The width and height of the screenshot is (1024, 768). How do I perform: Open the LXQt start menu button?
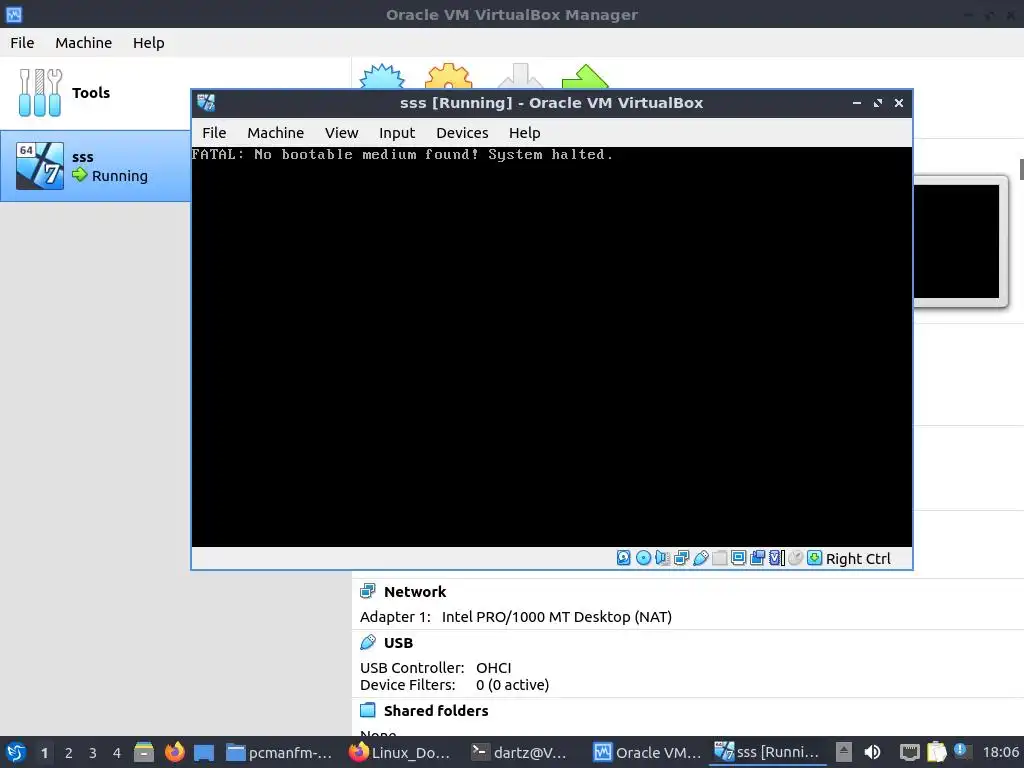(16, 752)
